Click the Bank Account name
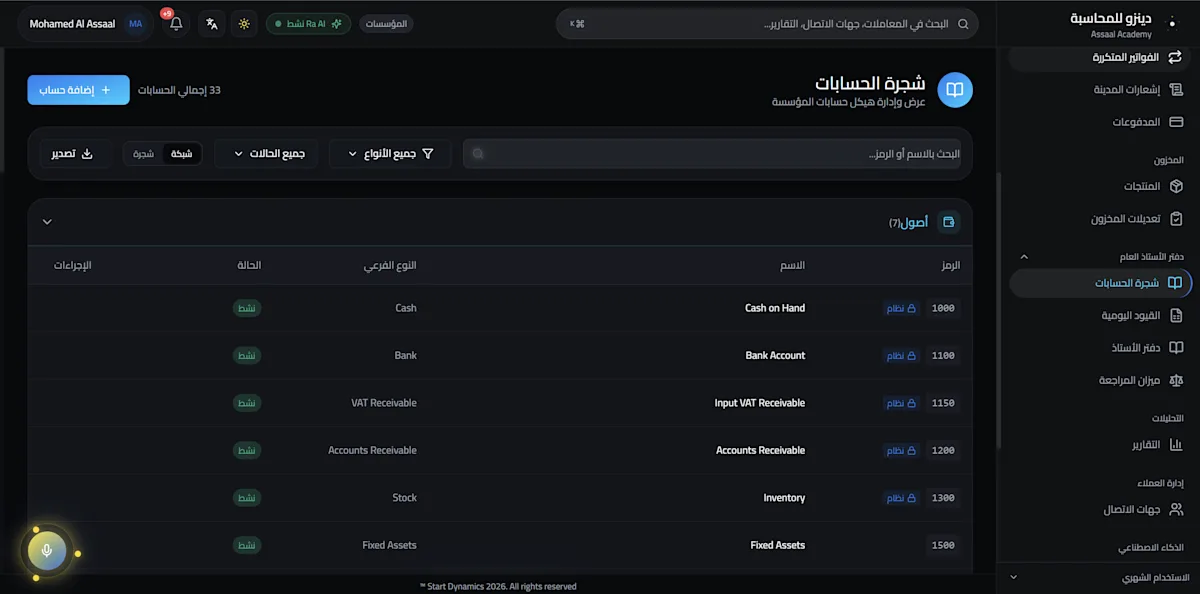The width and height of the screenshot is (1200, 594). coord(775,355)
